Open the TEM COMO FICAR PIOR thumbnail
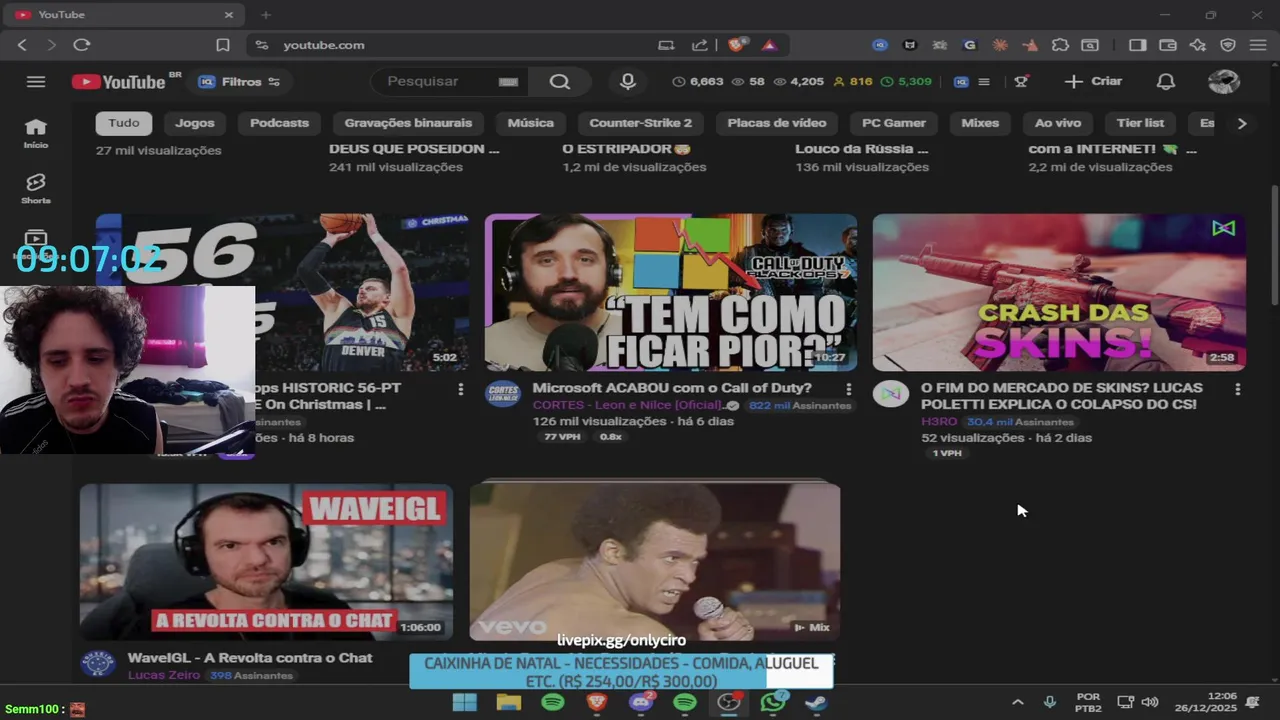This screenshot has width=1280, height=720. (671, 292)
